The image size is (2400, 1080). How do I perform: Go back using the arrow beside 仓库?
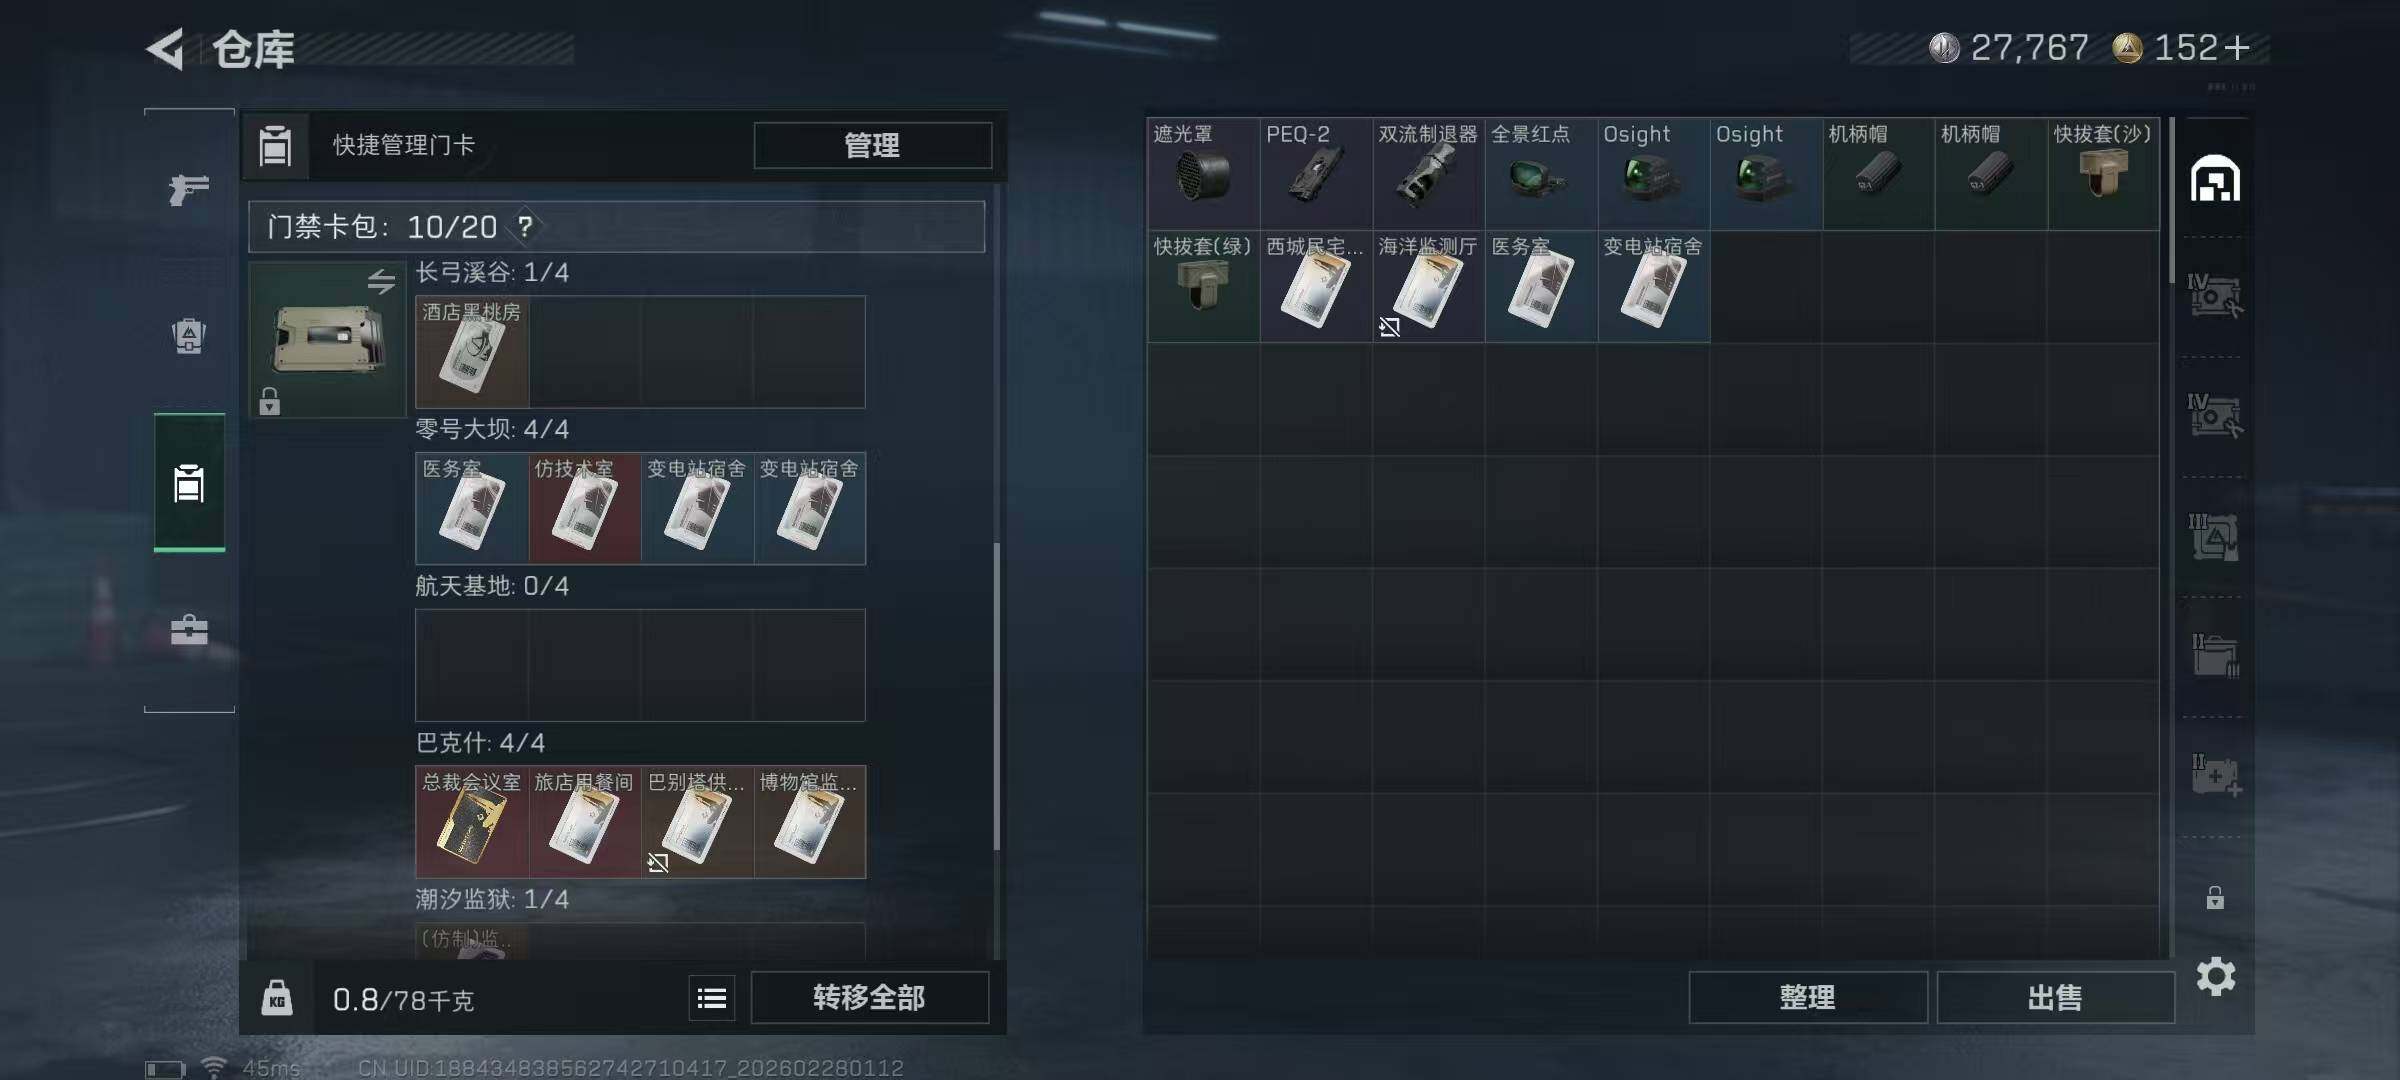(166, 48)
